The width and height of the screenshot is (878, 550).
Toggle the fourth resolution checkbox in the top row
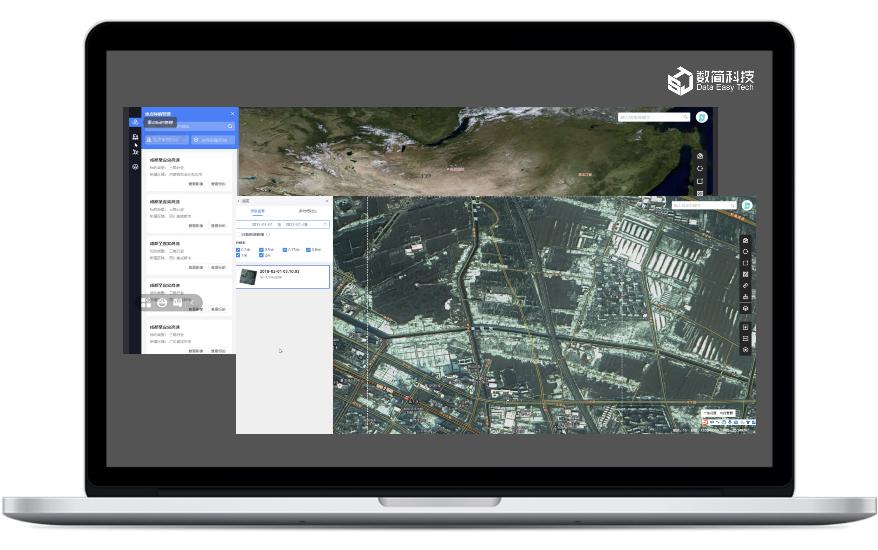[309, 250]
